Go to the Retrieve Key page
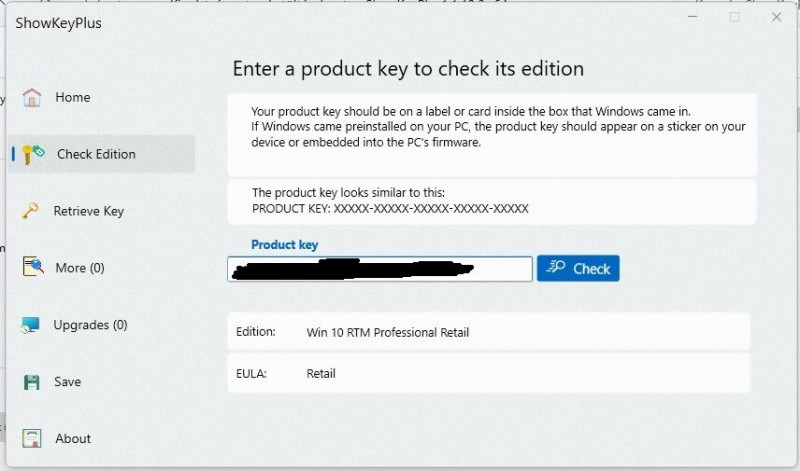This screenshot has width=800, height=471. click(x=89, y=211)
